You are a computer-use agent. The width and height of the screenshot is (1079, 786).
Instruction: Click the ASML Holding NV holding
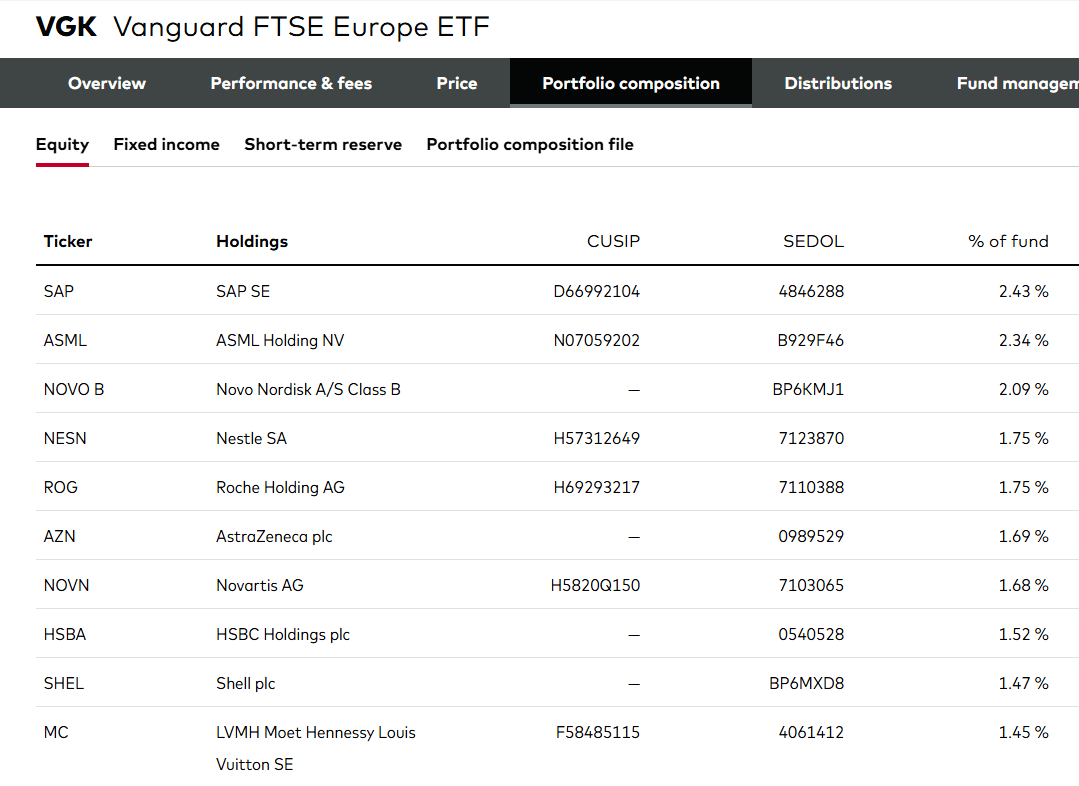tap(280, 341)
